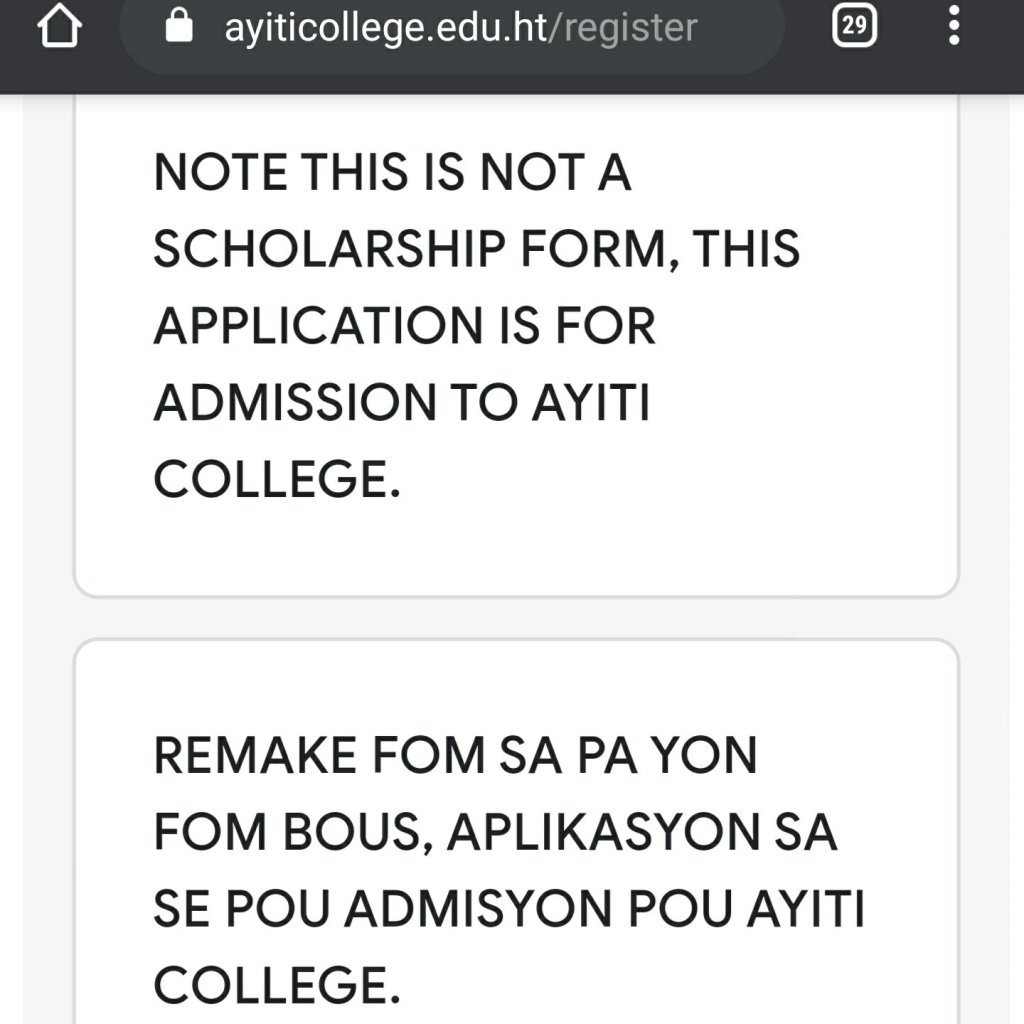1024x1024 pixels.
Task: Click the line "ADMISSION TO AYITI"
Action: point(402,402)
